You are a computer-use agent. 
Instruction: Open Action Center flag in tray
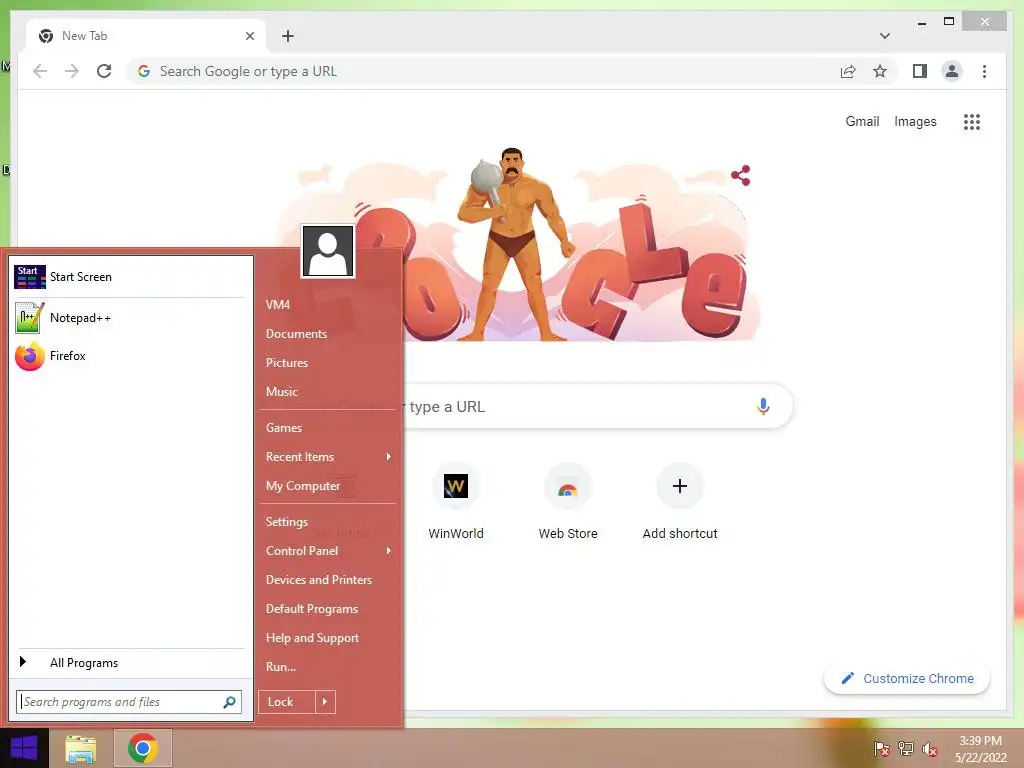881,748
